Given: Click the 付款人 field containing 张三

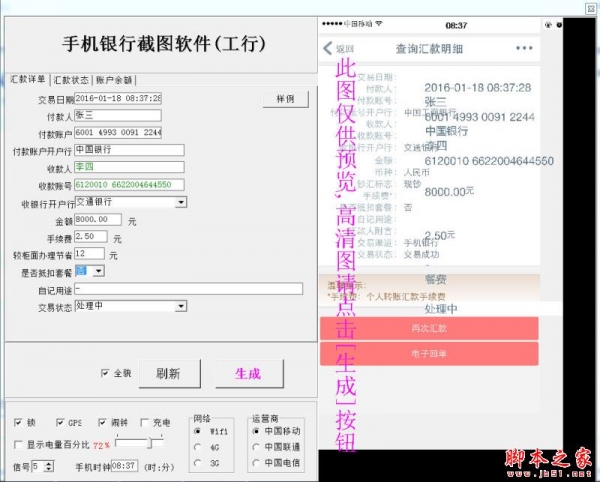Looking at the screenshot, I should tap(118, 116).
